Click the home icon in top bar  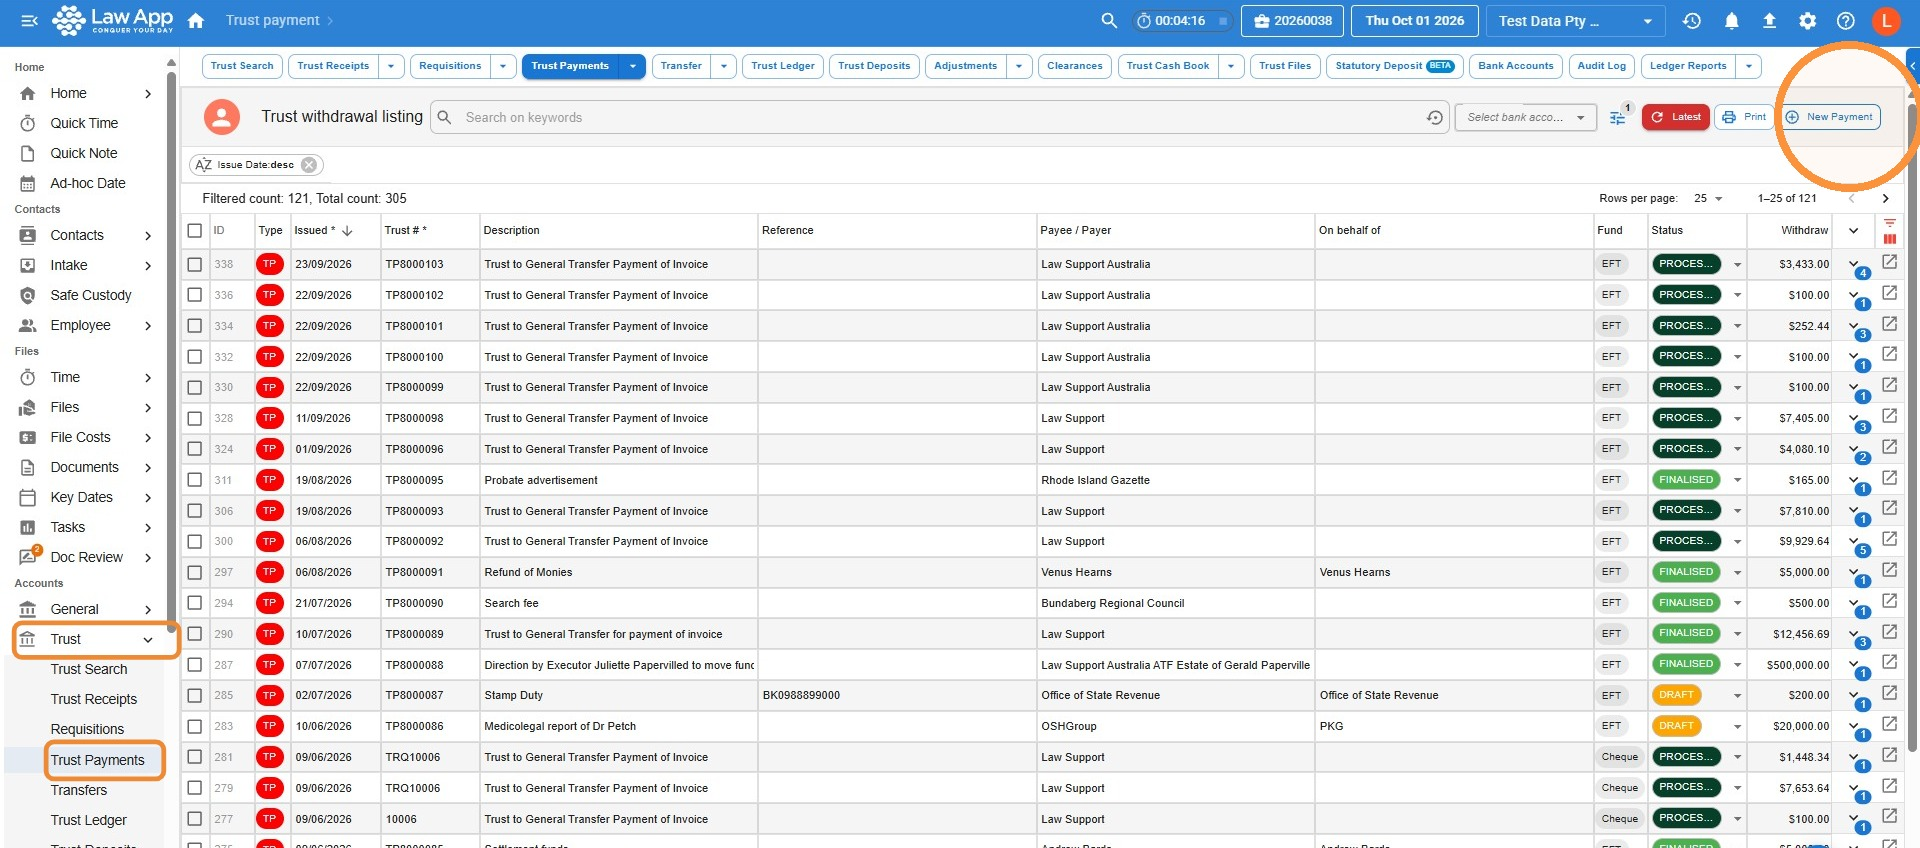point(196,21)
